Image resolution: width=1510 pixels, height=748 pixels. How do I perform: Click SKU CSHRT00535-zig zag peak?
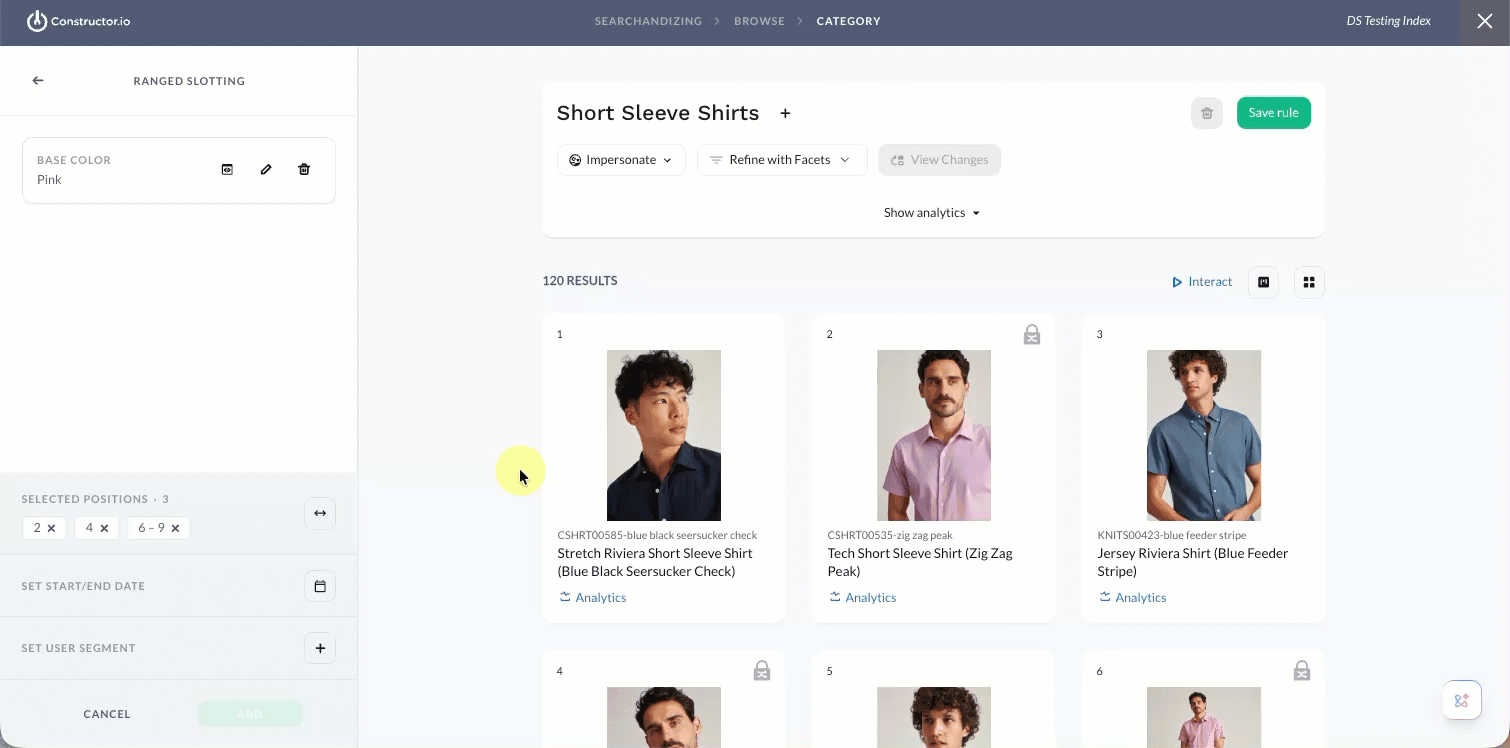click(x=890, y=535)
